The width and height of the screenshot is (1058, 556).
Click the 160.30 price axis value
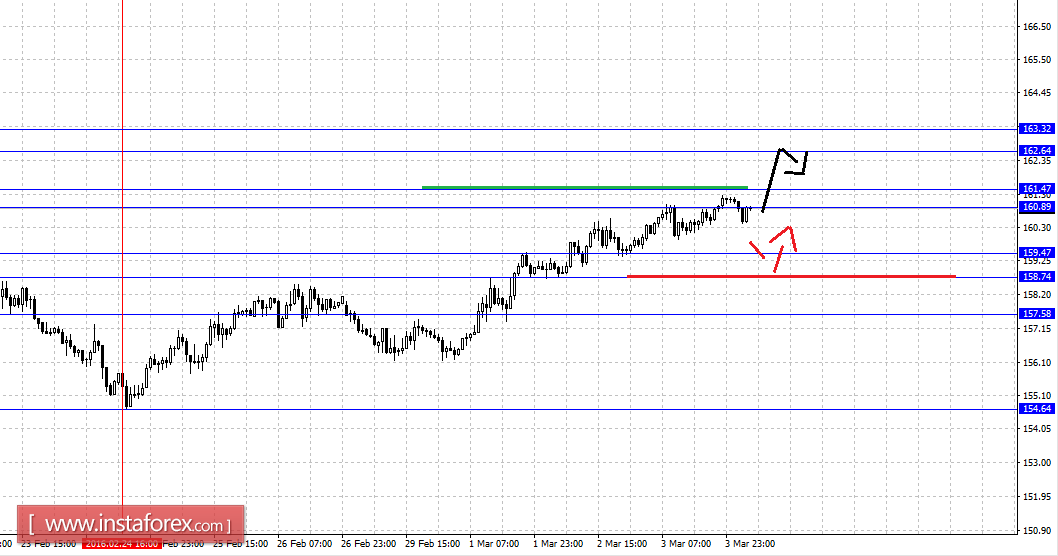(x=1037, y=228)
